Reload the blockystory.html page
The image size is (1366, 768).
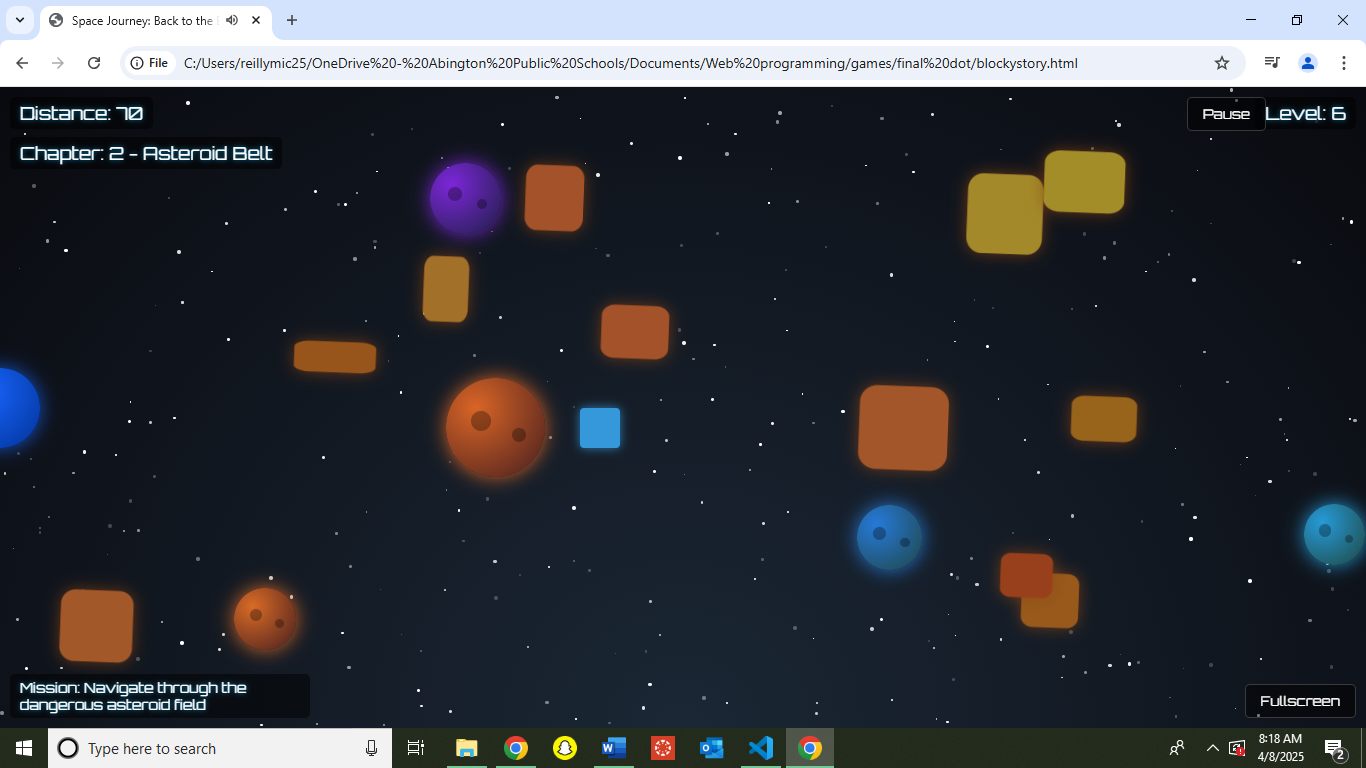coord(94,63)
